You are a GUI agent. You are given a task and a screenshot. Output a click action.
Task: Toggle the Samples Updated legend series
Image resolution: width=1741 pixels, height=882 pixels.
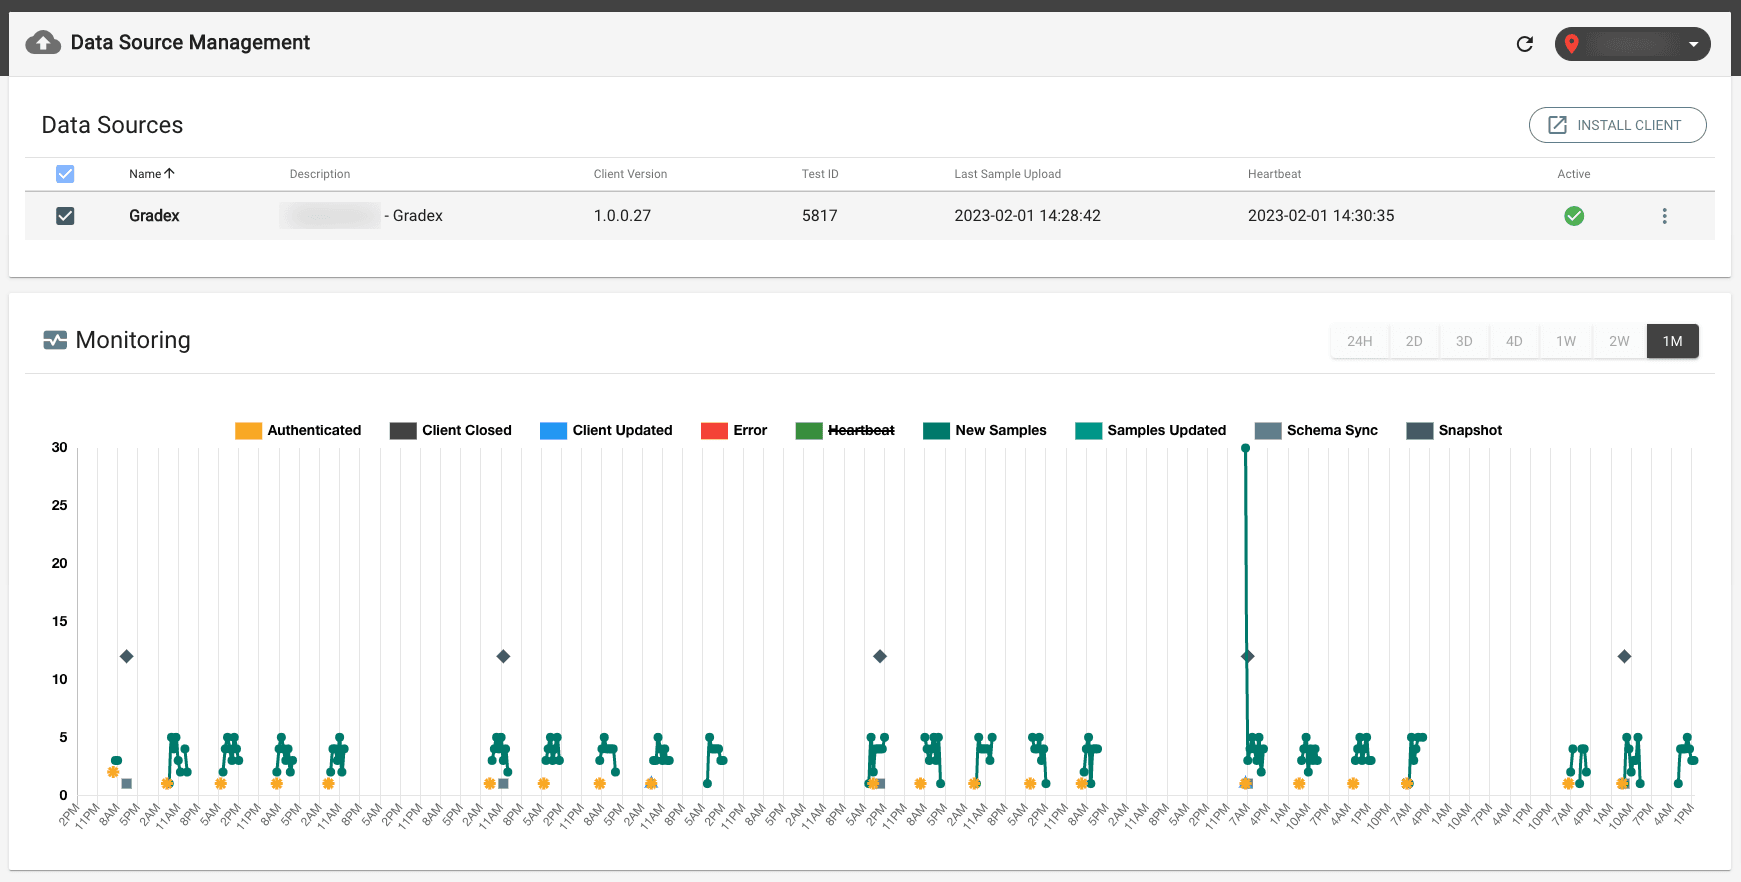[1150, 431]
